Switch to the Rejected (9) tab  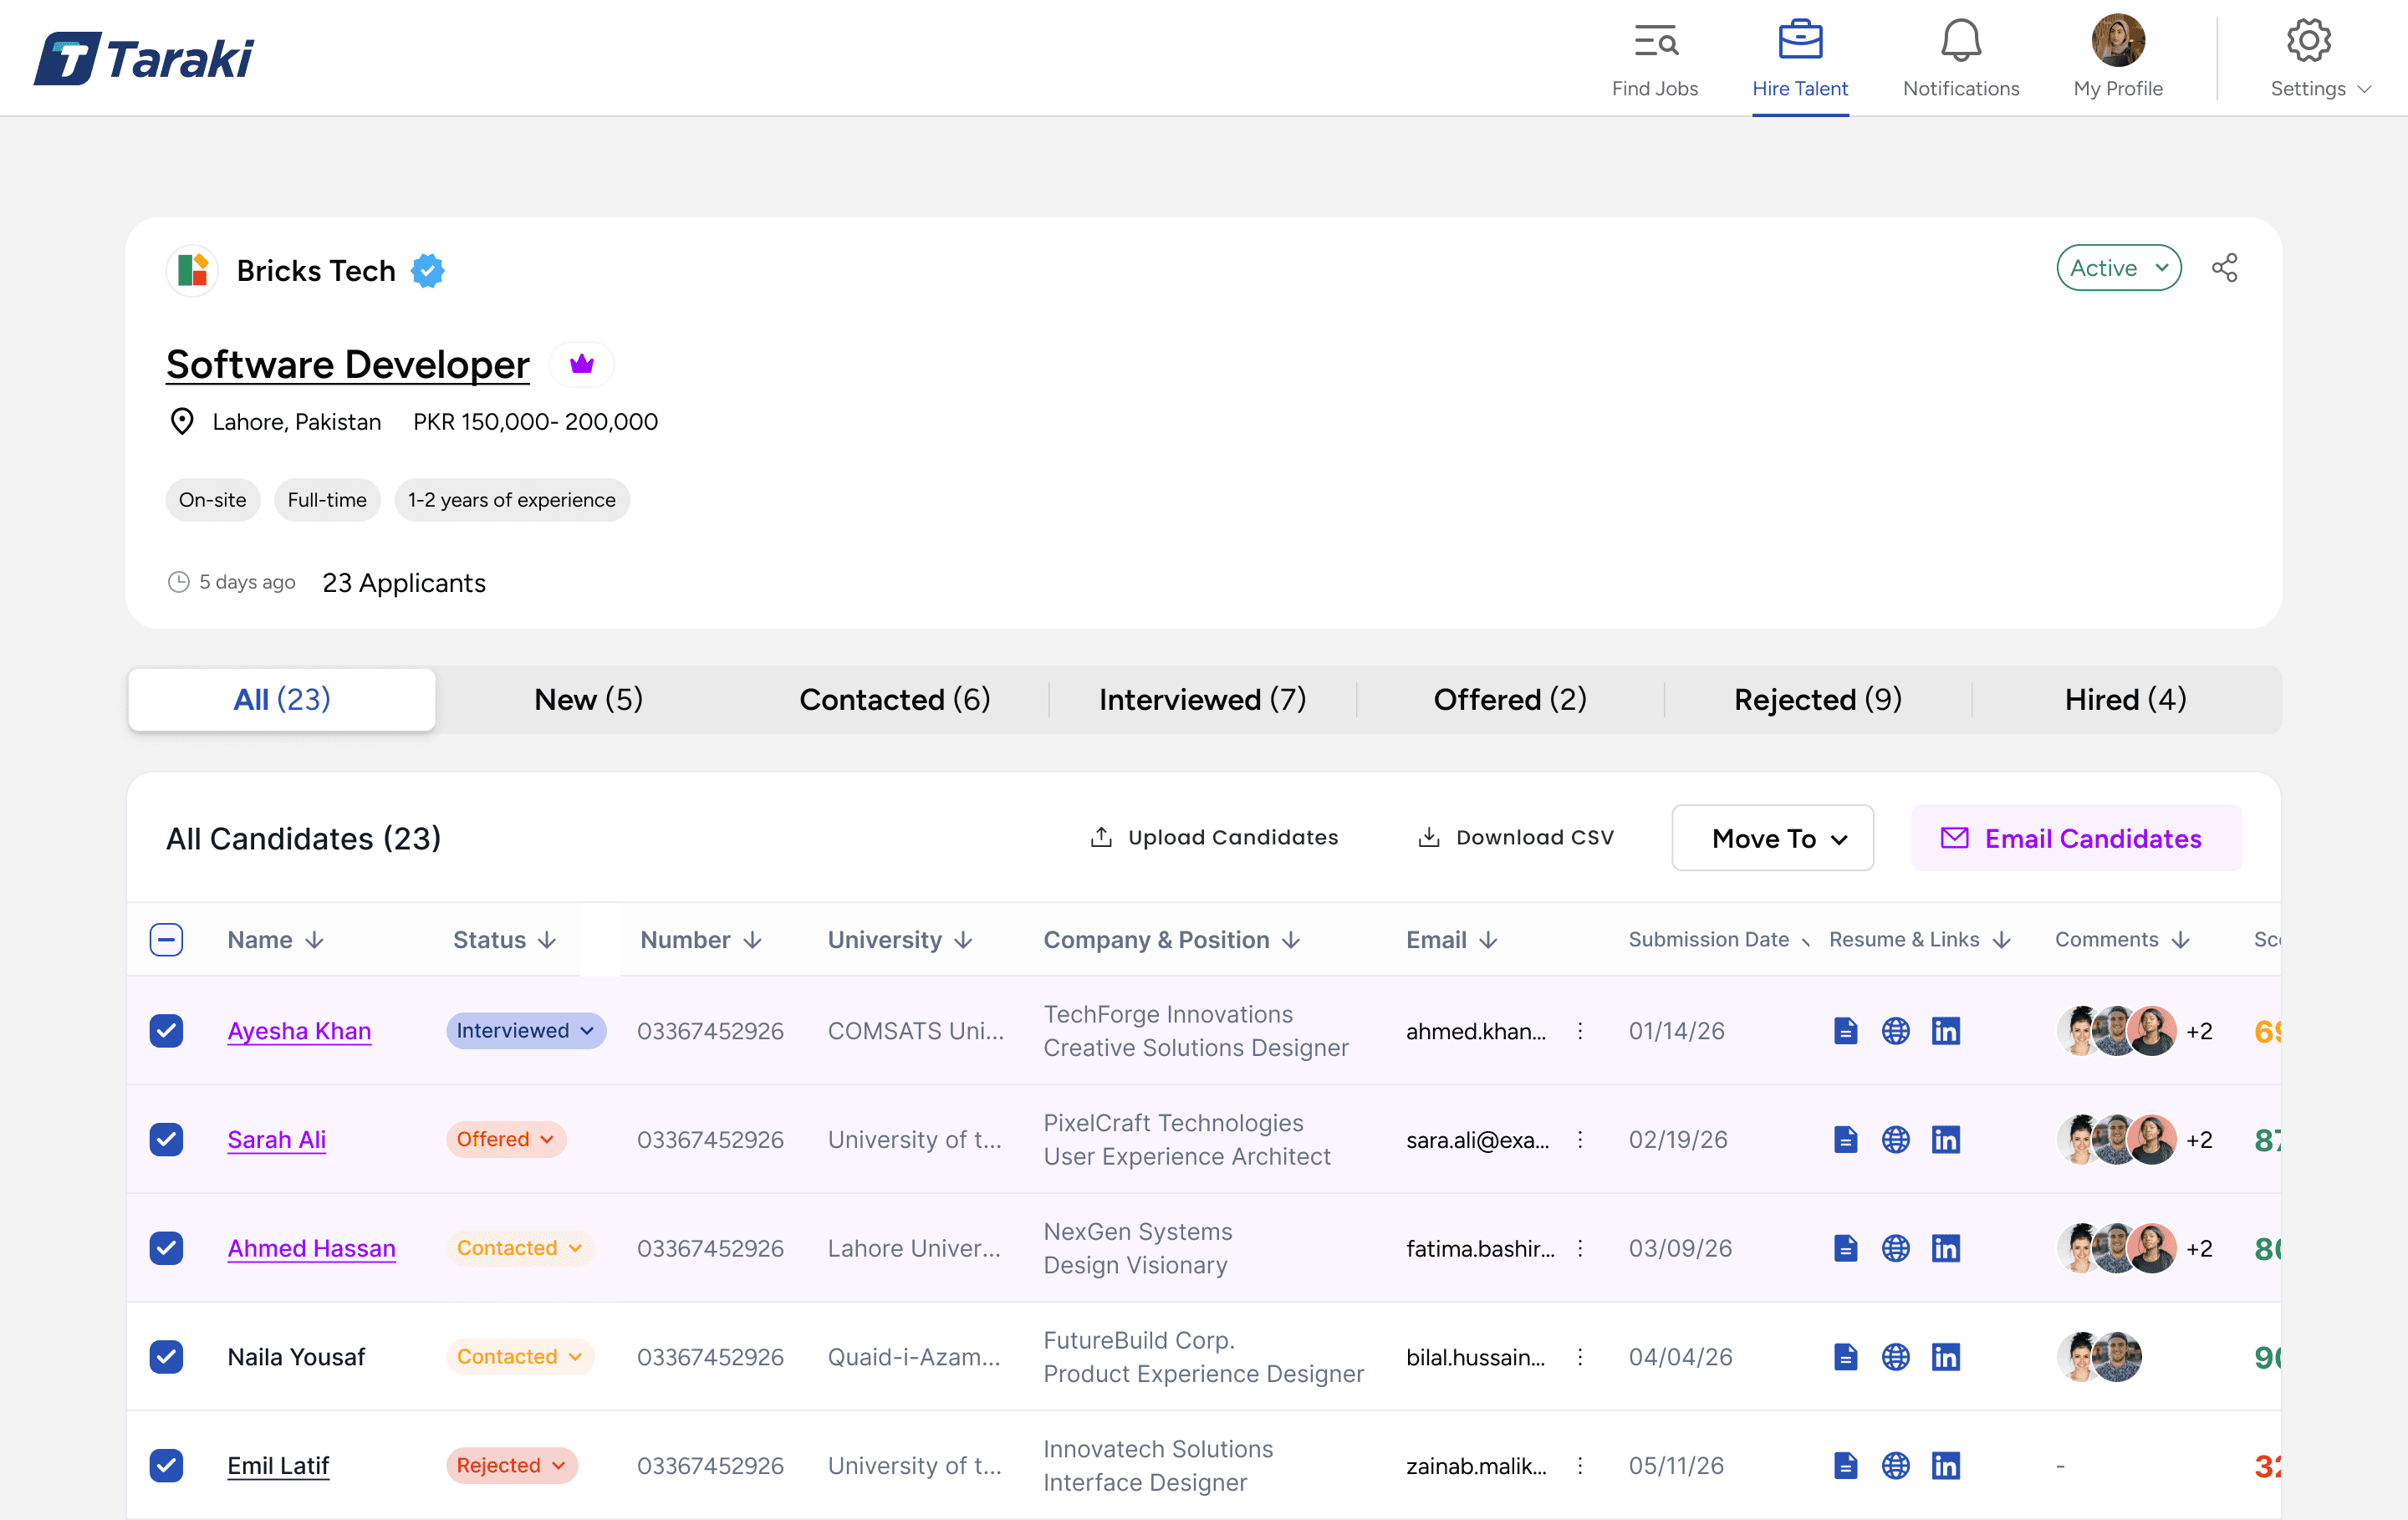click(x=1817, y=699)
